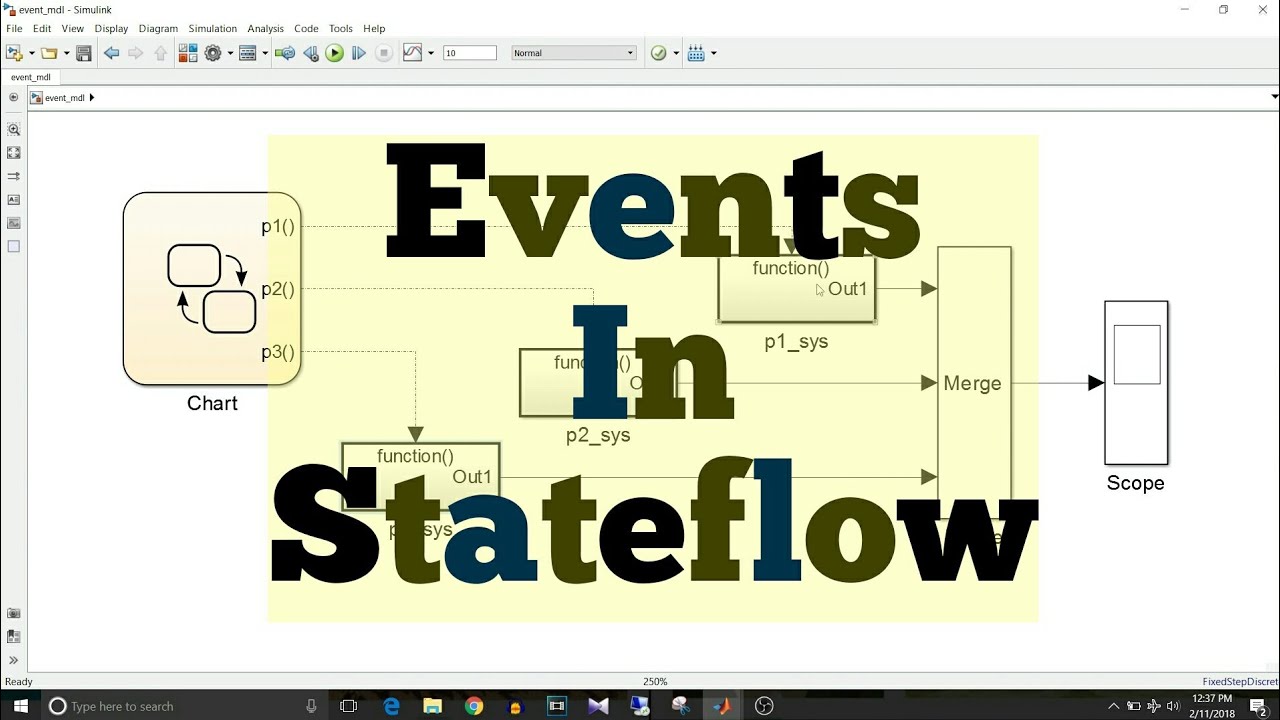Run the simulation with green play button
This screenshot has height=720, width=1280.
[x=334, y=53]
